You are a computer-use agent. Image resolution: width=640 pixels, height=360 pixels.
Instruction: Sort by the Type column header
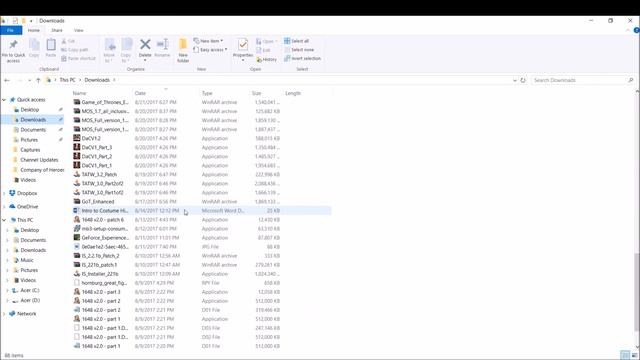(224, 93)
